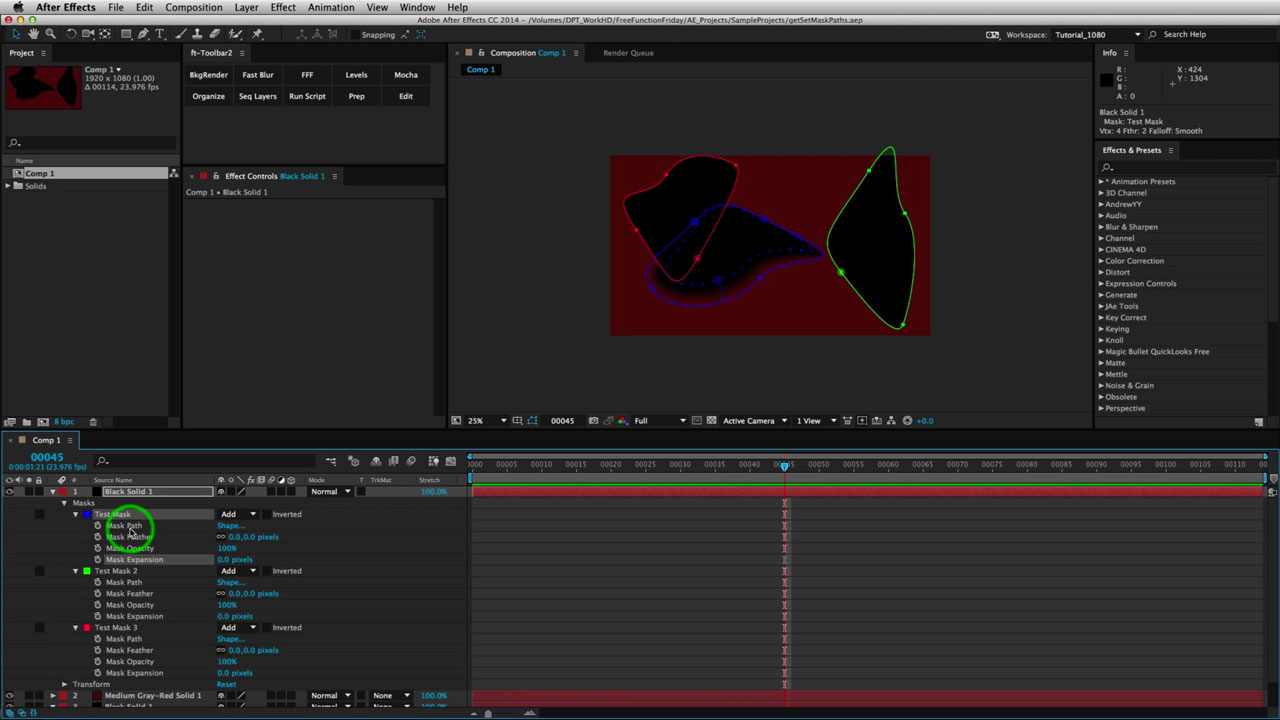The width and height of the screenshot is (1280, 720).
Task: Hide the Medium Gray-Red Solid 1 layer
Action: [x=9, y=696]
